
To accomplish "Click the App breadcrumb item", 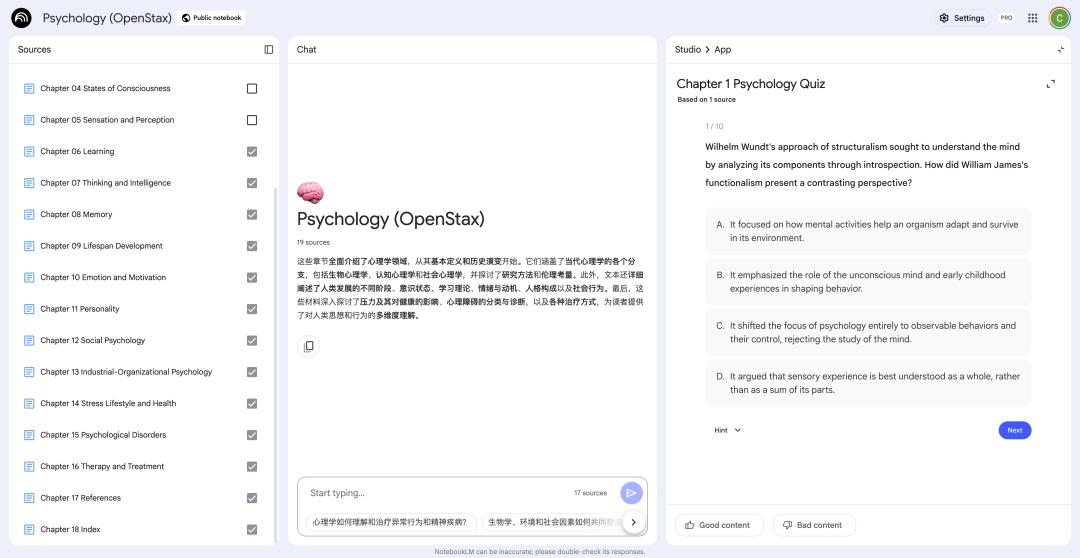I will pos(723,50).
